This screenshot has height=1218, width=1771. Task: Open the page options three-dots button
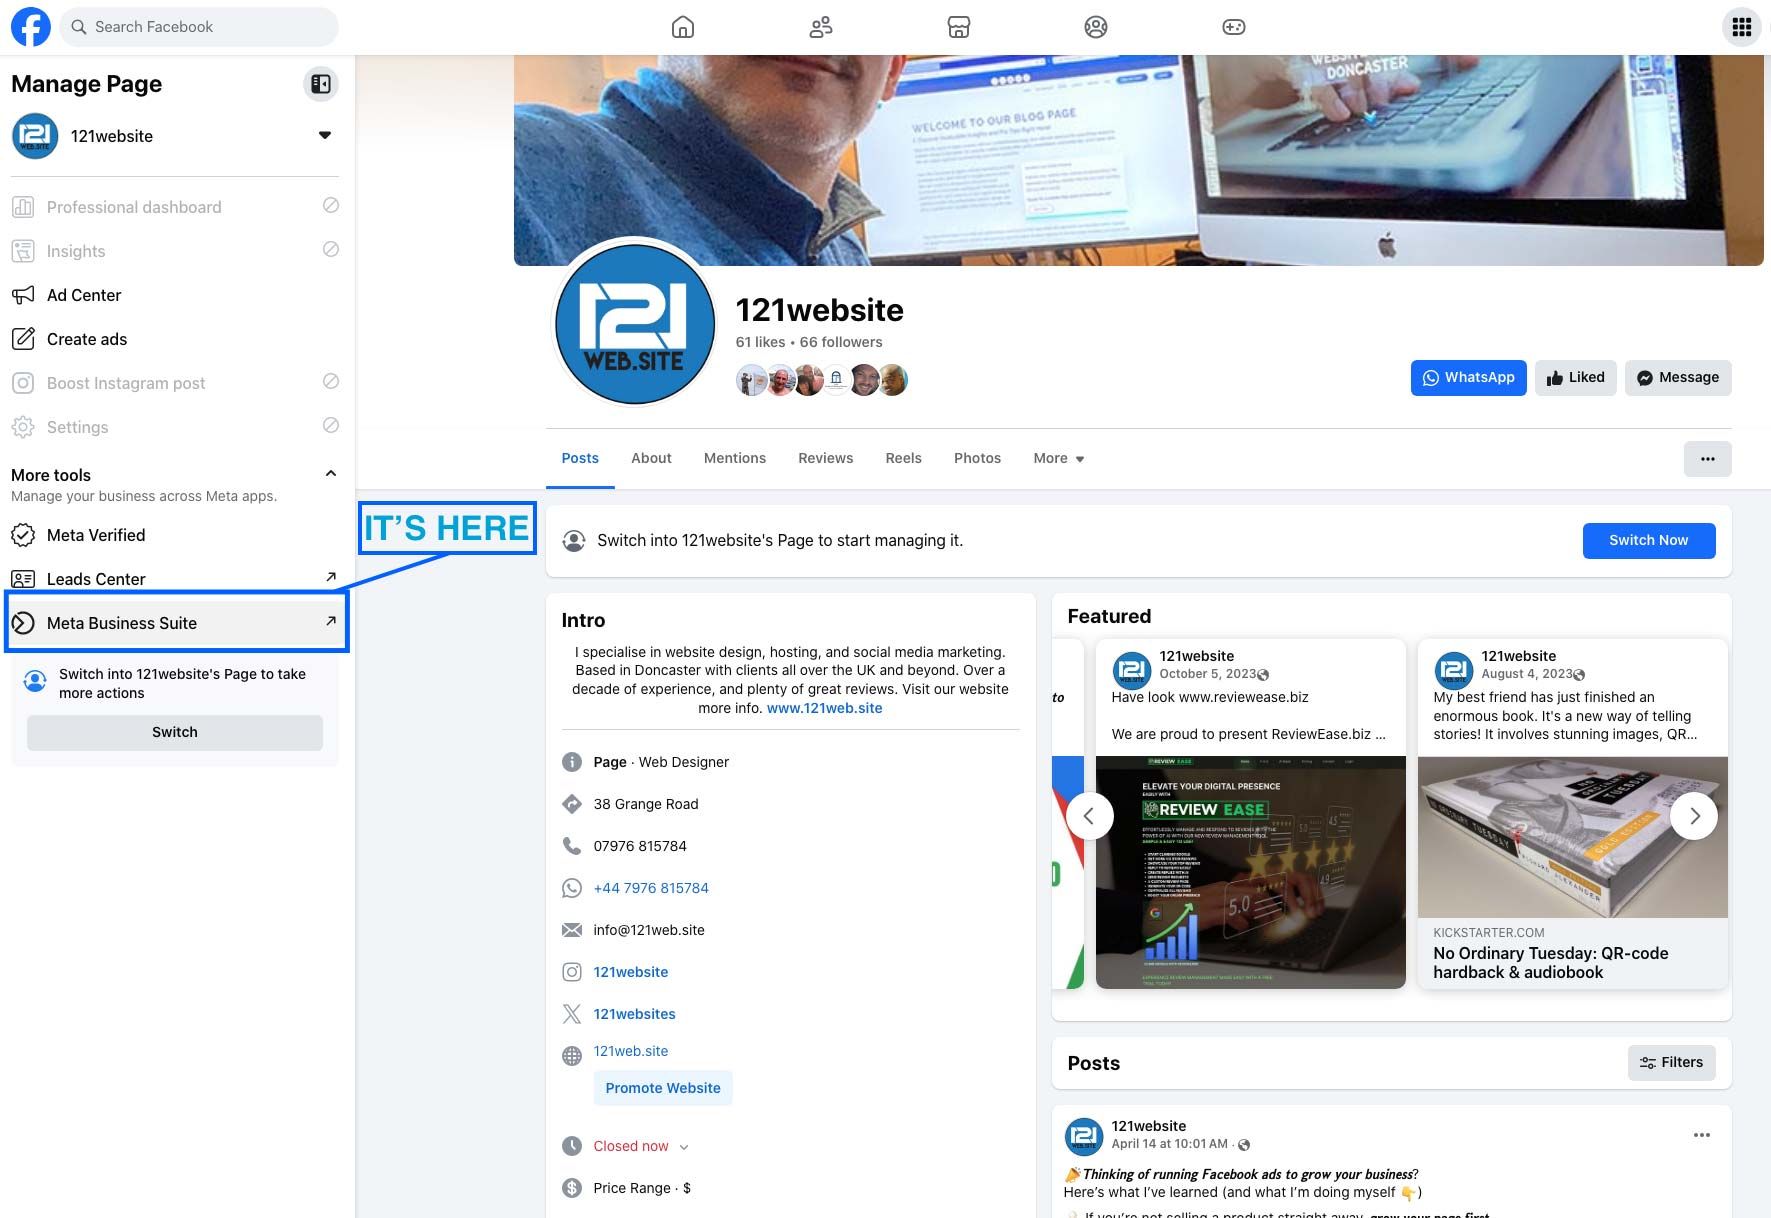click(1708, 459)
